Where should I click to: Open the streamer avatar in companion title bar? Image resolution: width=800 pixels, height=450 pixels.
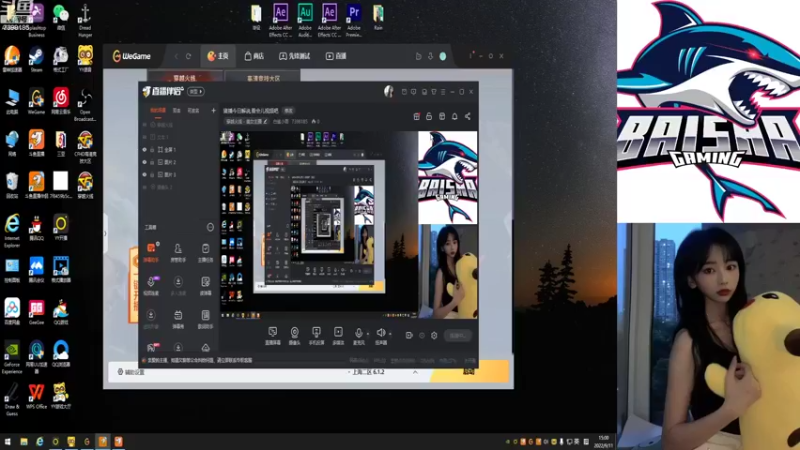[389, 91]
